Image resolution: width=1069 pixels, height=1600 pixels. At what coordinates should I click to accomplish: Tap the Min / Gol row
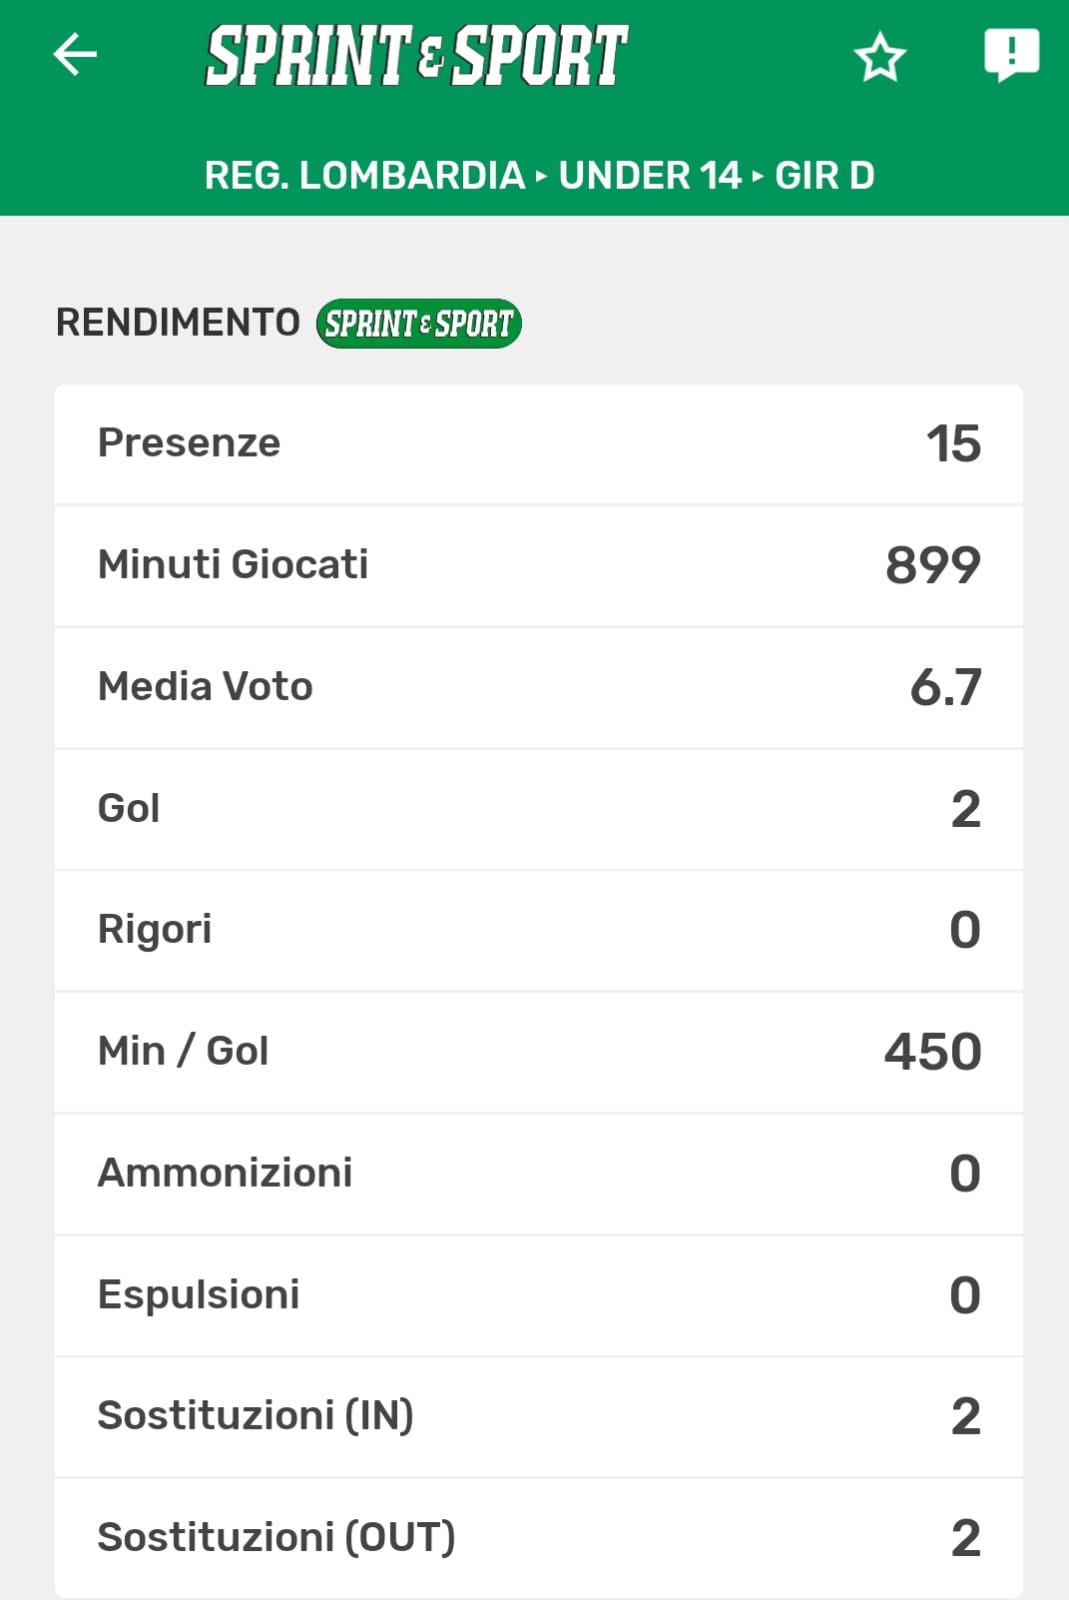[538, 1051]
